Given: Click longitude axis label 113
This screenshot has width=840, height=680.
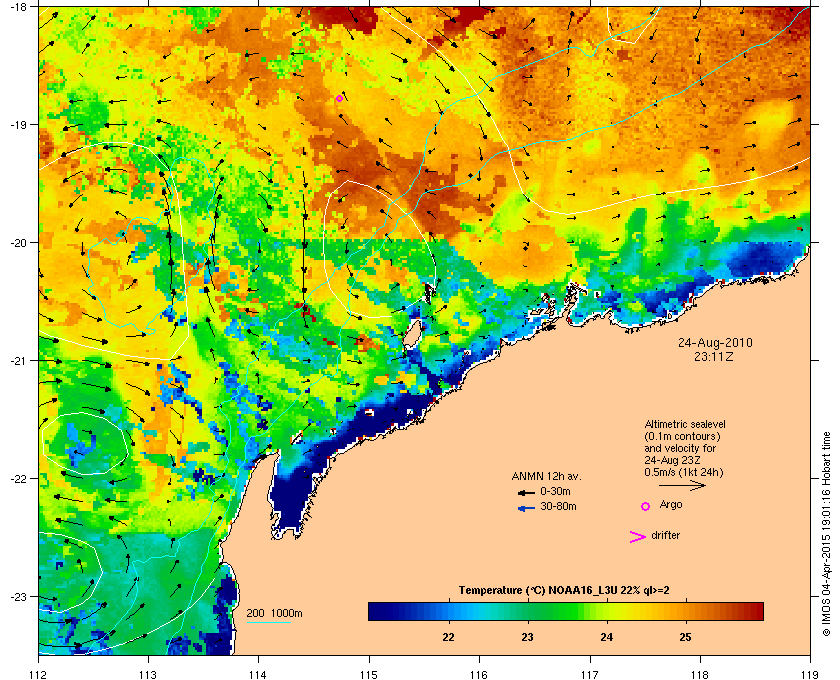Looking at the screenshot, I should point(148,674).
